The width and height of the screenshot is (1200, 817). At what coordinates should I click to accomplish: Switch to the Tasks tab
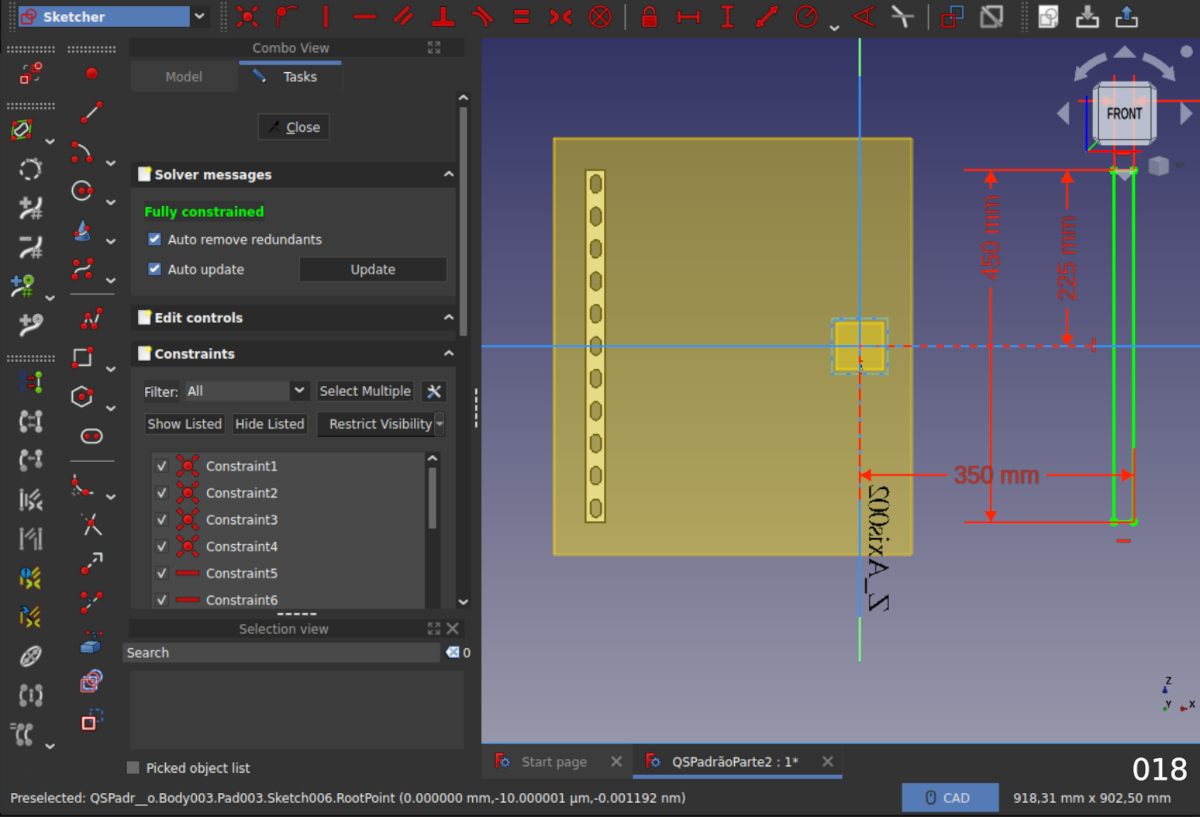(x=290, y=77)
